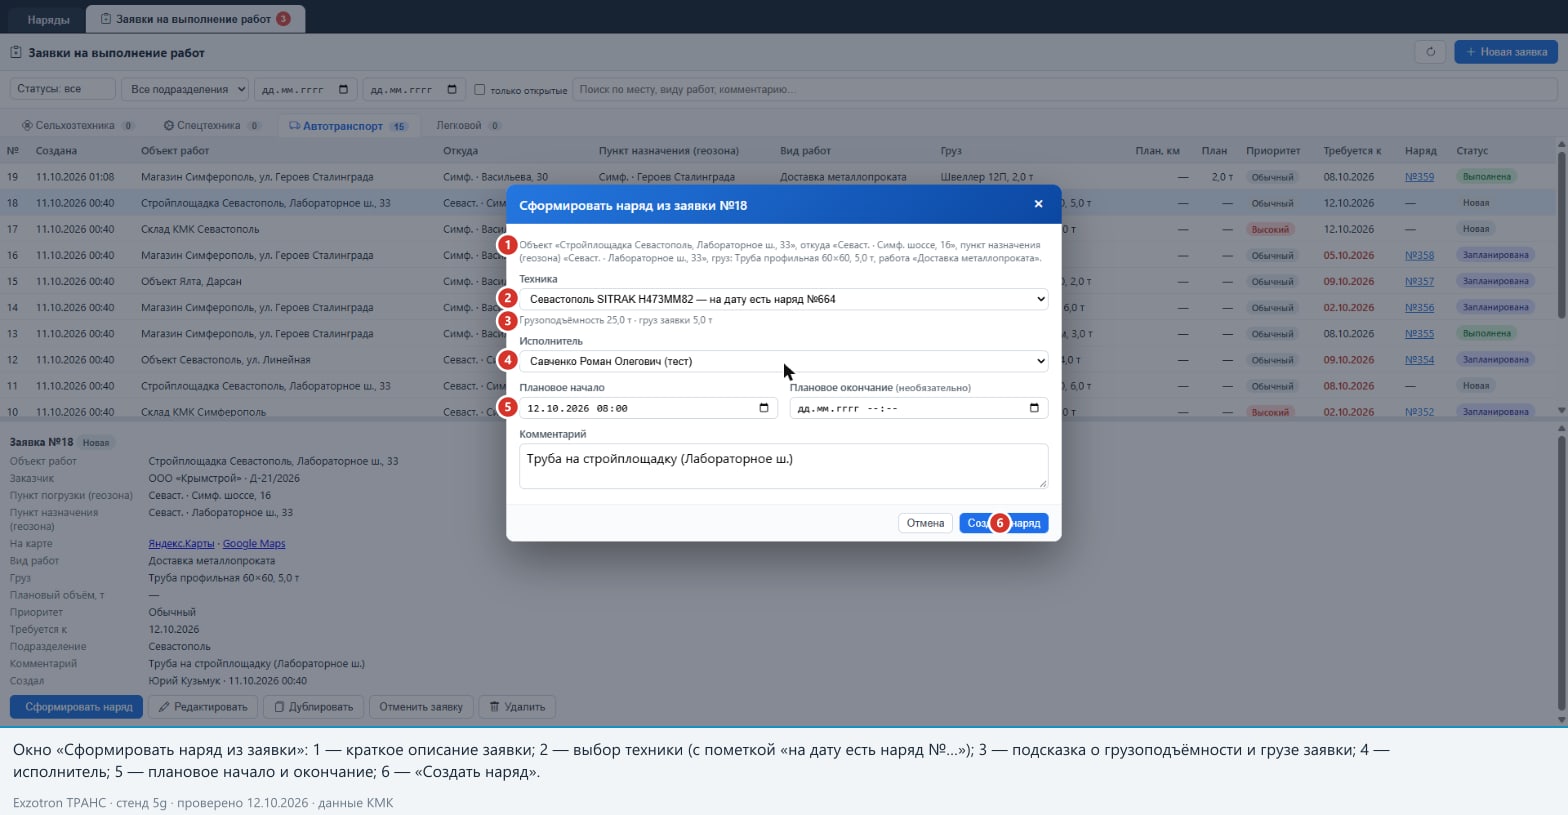
Task: Click the search field Поиск по месту
Action: click(1064, 89)
